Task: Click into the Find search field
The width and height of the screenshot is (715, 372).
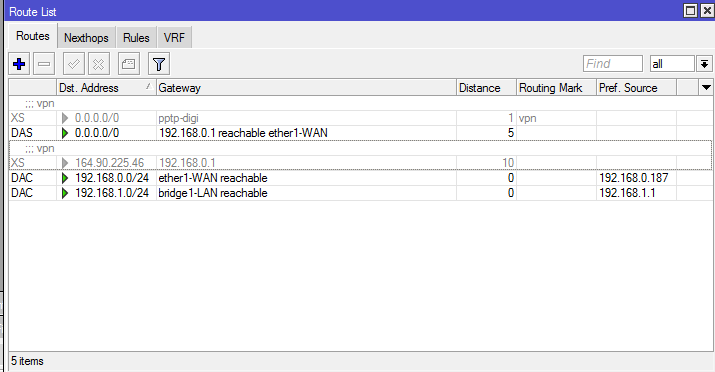Action: point(612,64)
